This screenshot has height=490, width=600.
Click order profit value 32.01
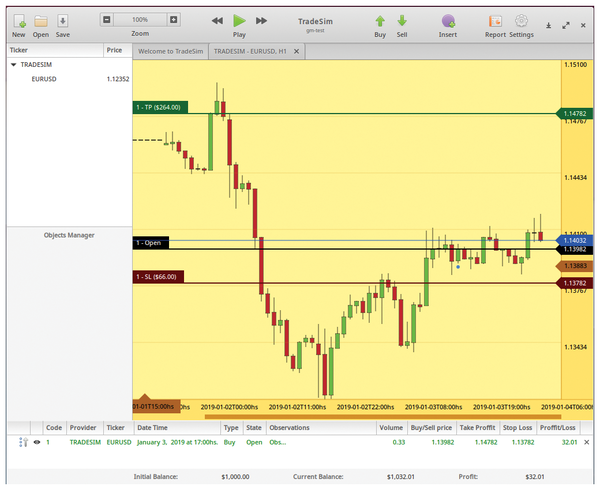point(569,442)
